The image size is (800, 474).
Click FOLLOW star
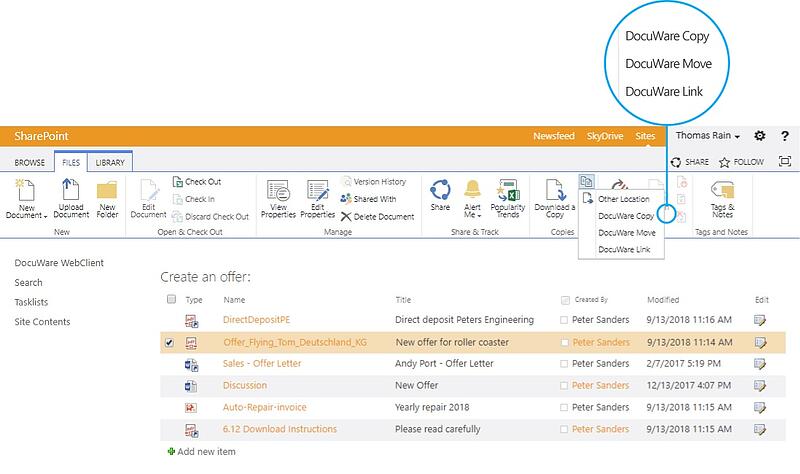[724, 162]
